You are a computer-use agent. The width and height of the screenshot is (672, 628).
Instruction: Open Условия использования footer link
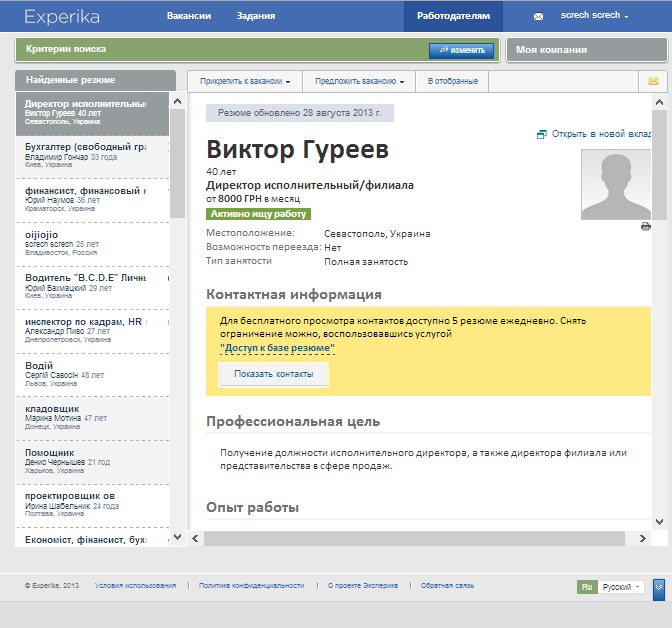coord(135,585)
